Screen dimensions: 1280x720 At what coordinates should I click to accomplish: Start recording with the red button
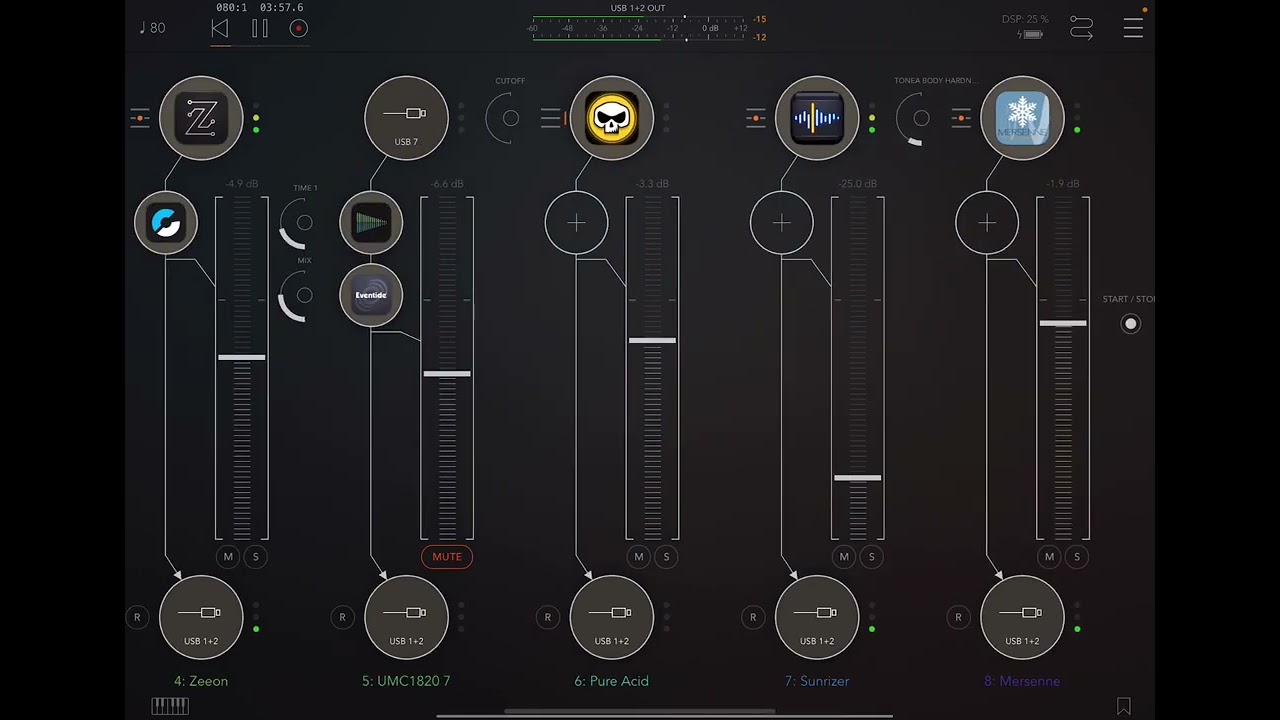(x=298, y=29)
